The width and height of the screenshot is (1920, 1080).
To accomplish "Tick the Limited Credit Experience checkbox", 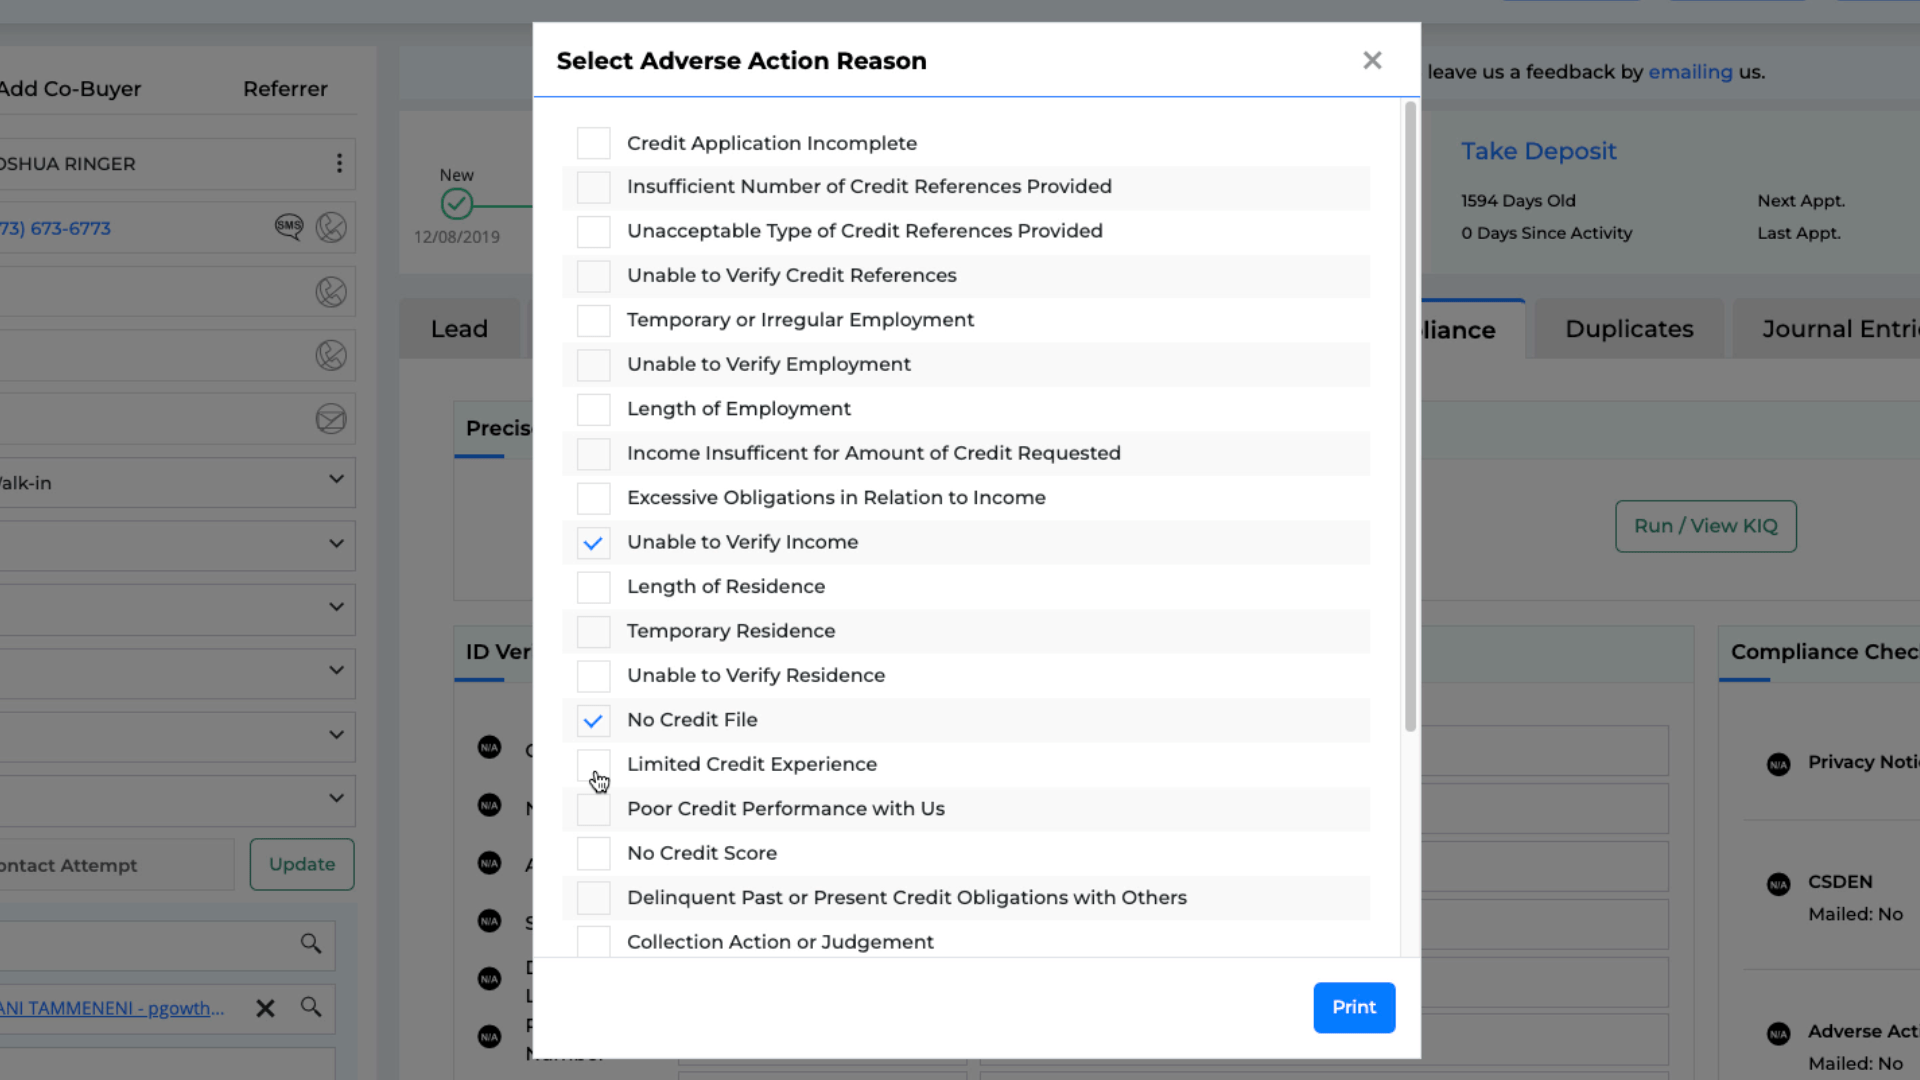I will (x=593, y=765).
